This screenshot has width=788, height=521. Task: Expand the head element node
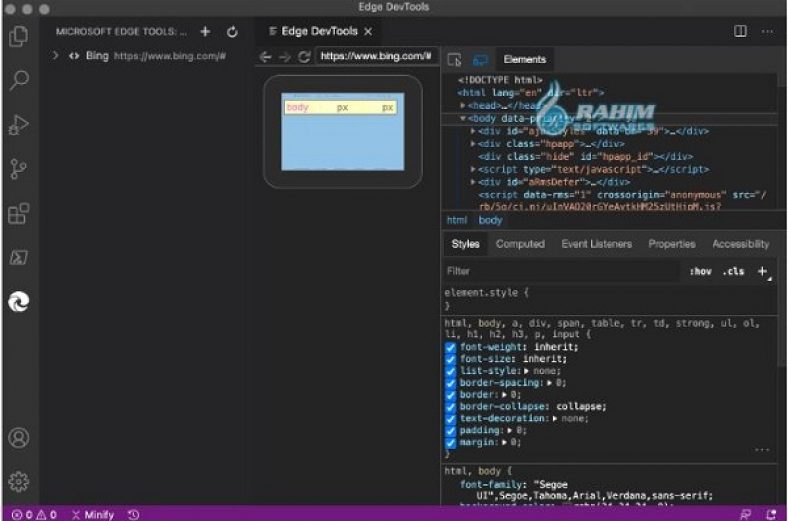462,106
